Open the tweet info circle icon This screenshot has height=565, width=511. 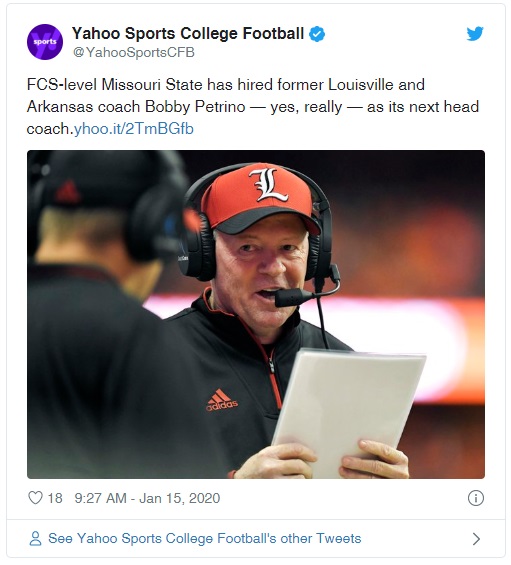[476, 498]
